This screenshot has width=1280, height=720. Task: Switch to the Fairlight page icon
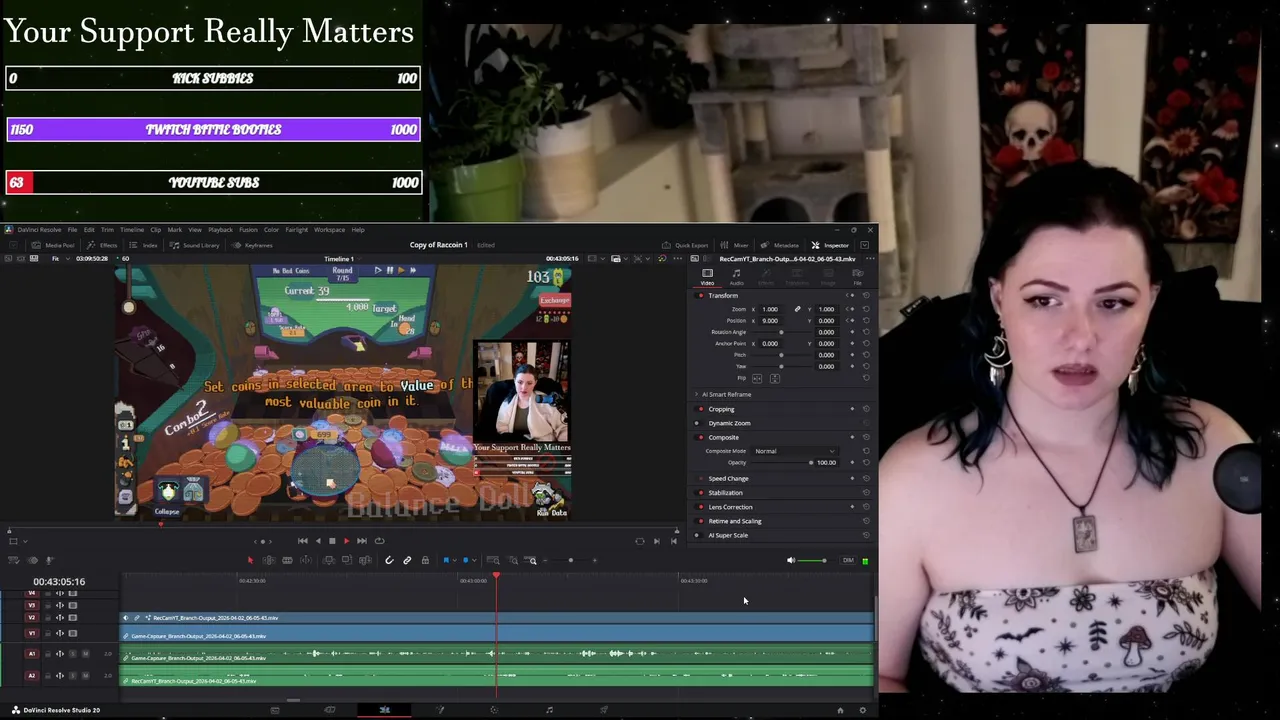(x=549, y=710)
